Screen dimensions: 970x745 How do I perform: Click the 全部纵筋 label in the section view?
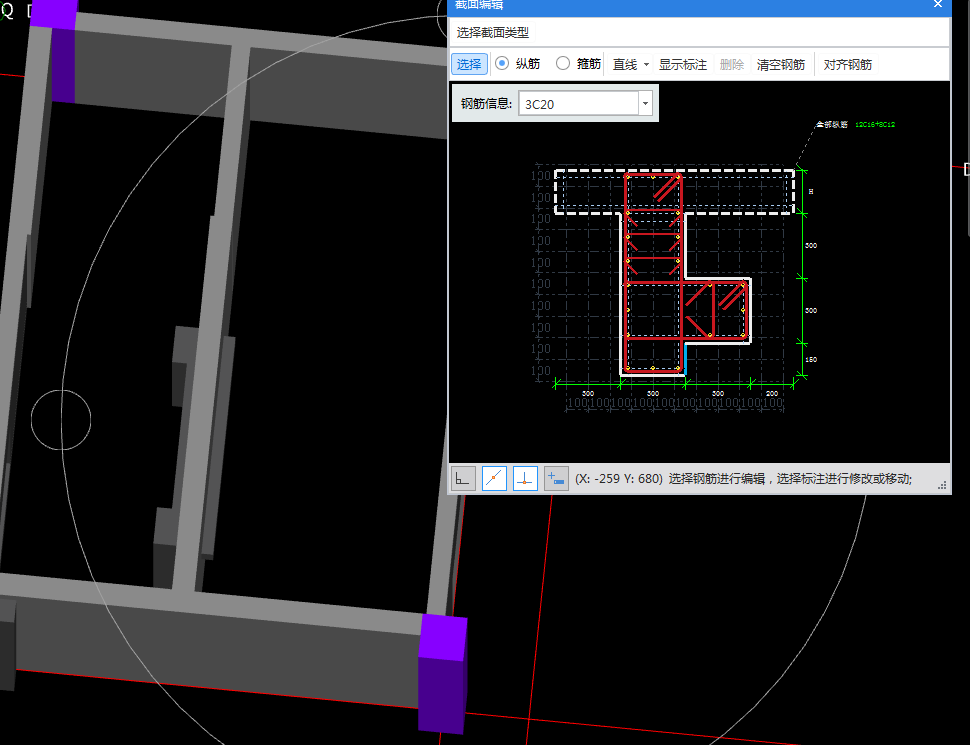pos(832,124)
